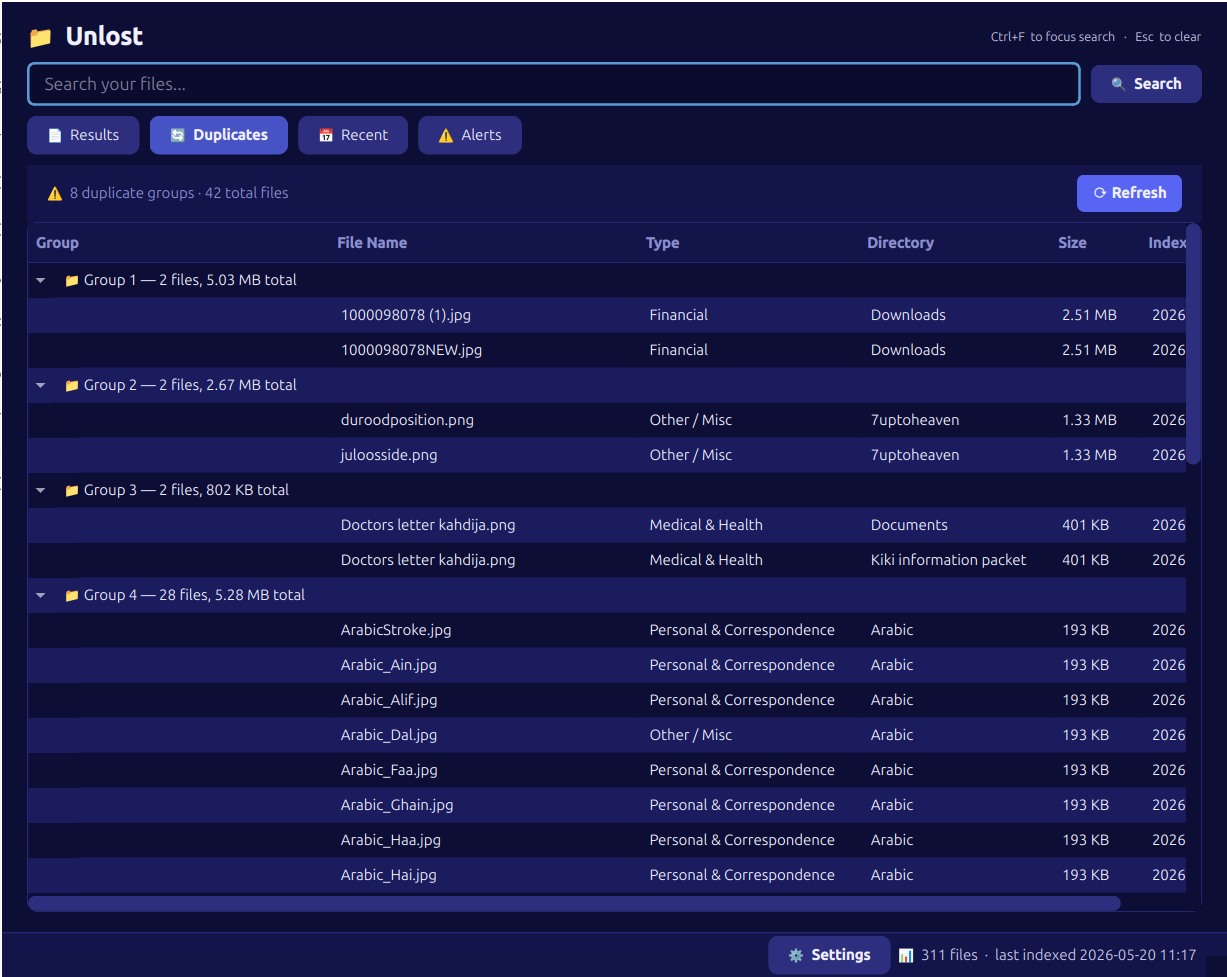Sort by the Group column header
1227x977 pixels.
[x=57, y=243]
